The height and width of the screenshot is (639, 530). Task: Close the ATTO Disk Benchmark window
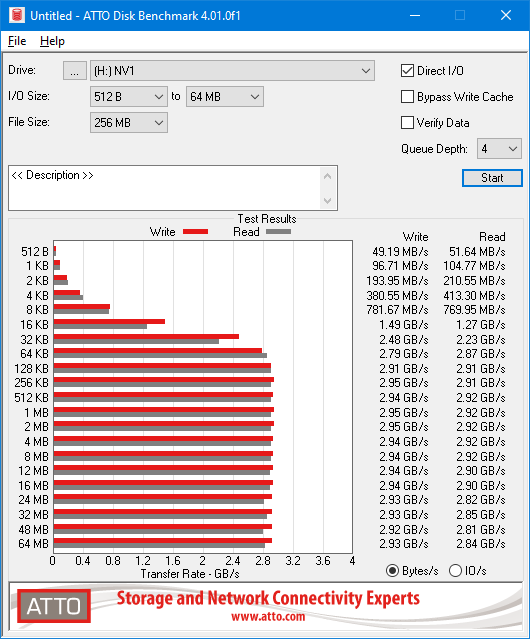[x=506, y=15]
